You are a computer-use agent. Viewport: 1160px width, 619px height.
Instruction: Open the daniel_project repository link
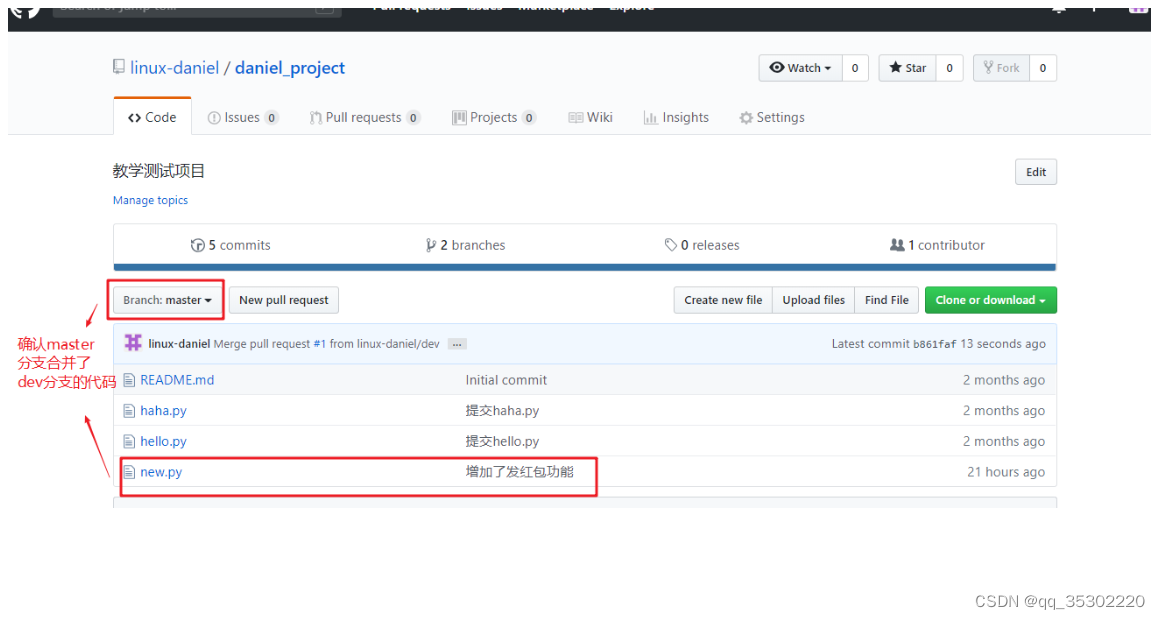(290, 68)
